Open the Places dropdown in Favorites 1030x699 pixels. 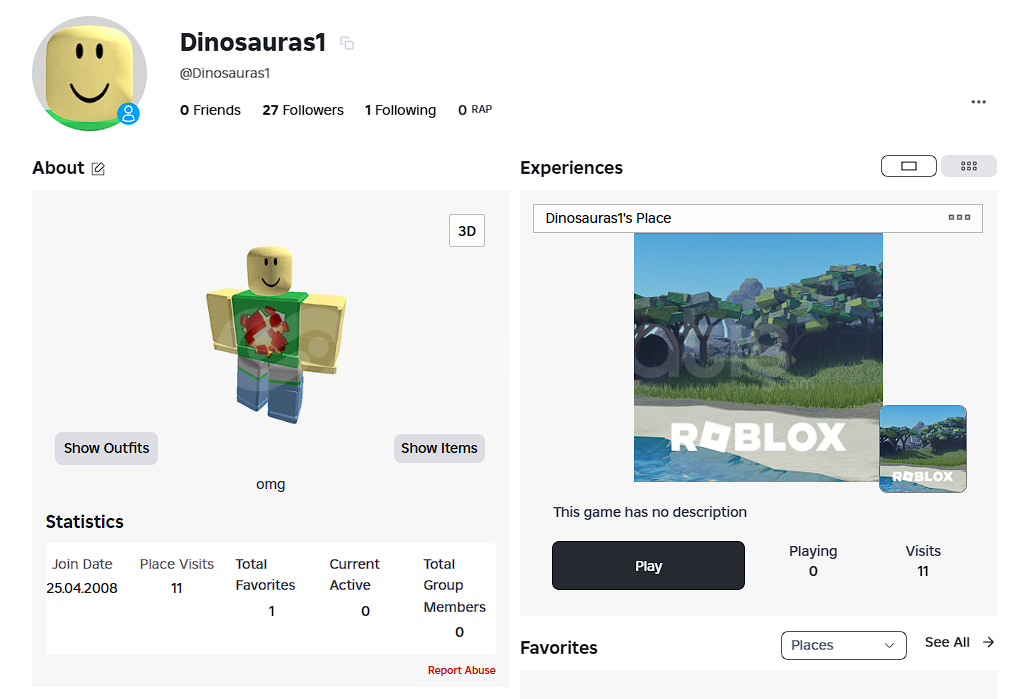coord(843,645)
